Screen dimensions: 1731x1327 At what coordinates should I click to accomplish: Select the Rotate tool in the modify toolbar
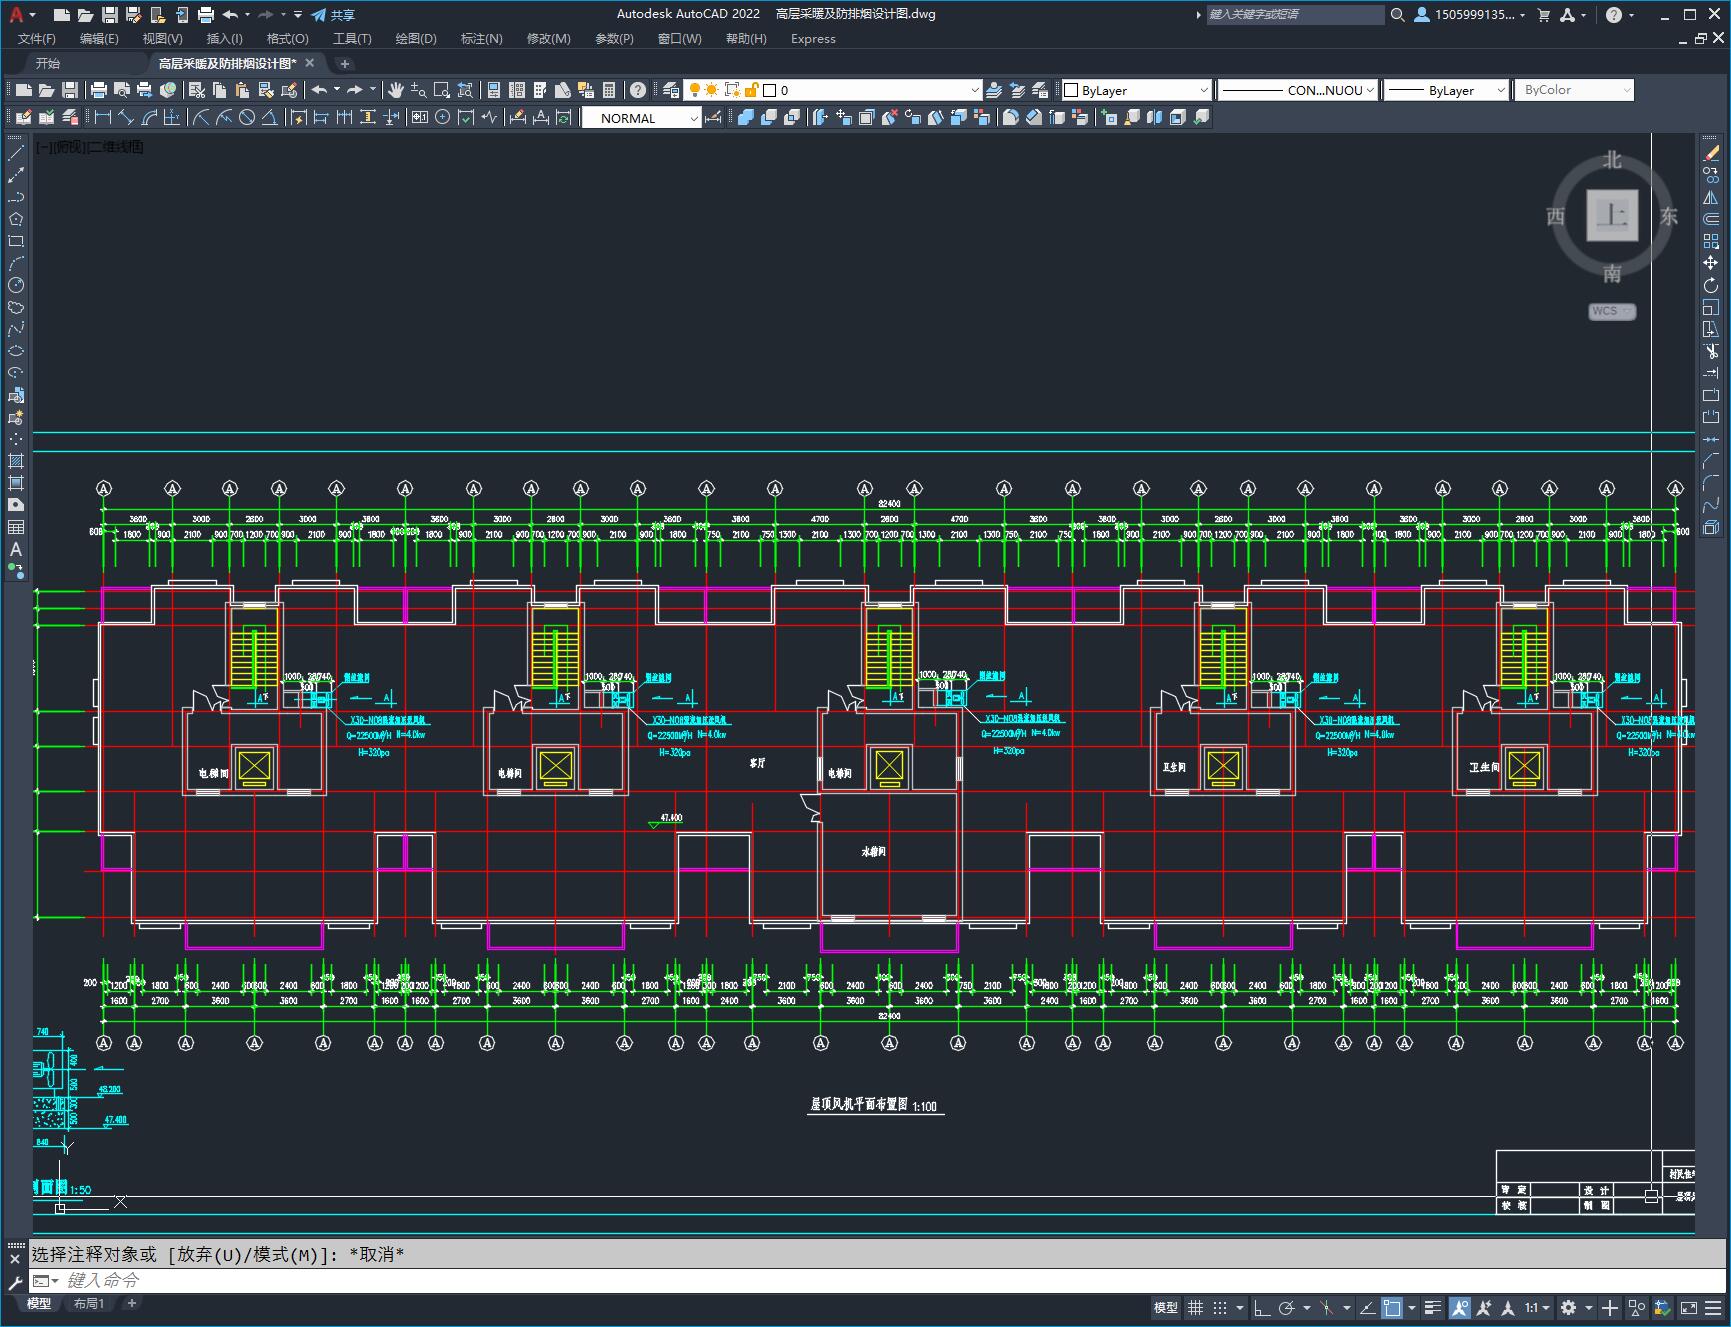point(1711,285)
